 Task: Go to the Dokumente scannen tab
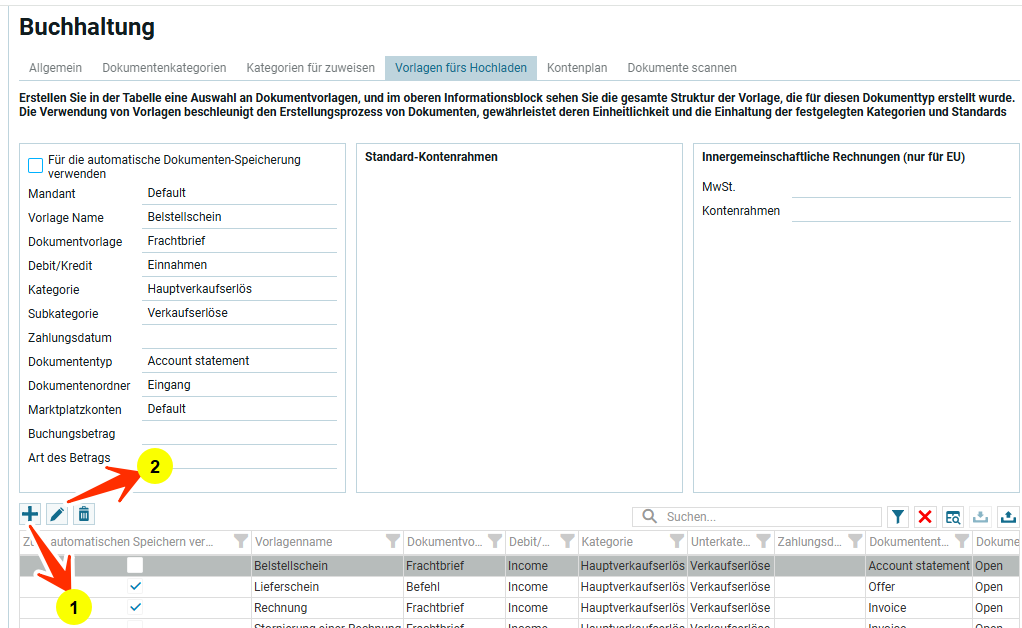pos(682,68)
